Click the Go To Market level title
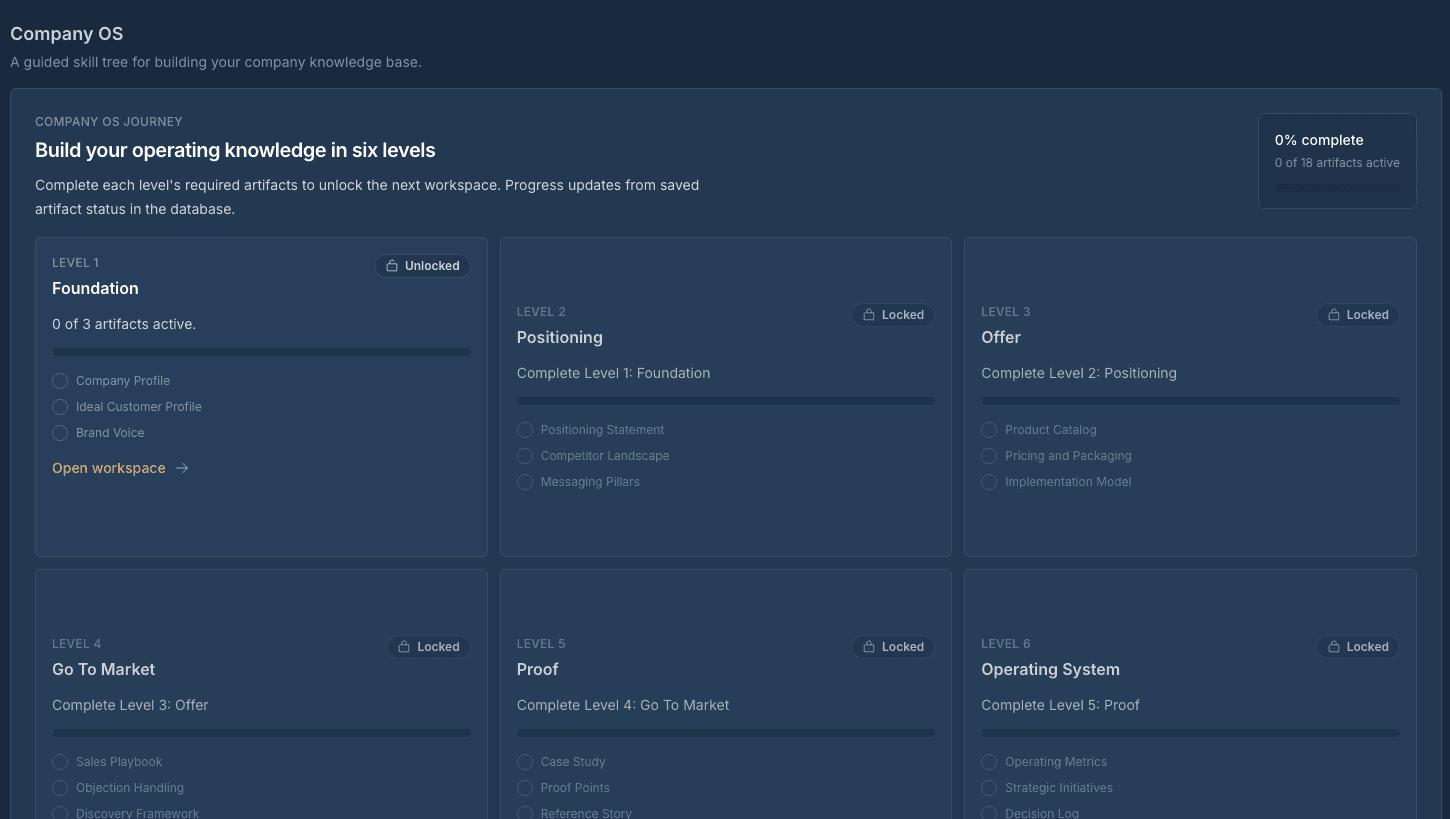The image size is (1450, 819). click(104, 669)
